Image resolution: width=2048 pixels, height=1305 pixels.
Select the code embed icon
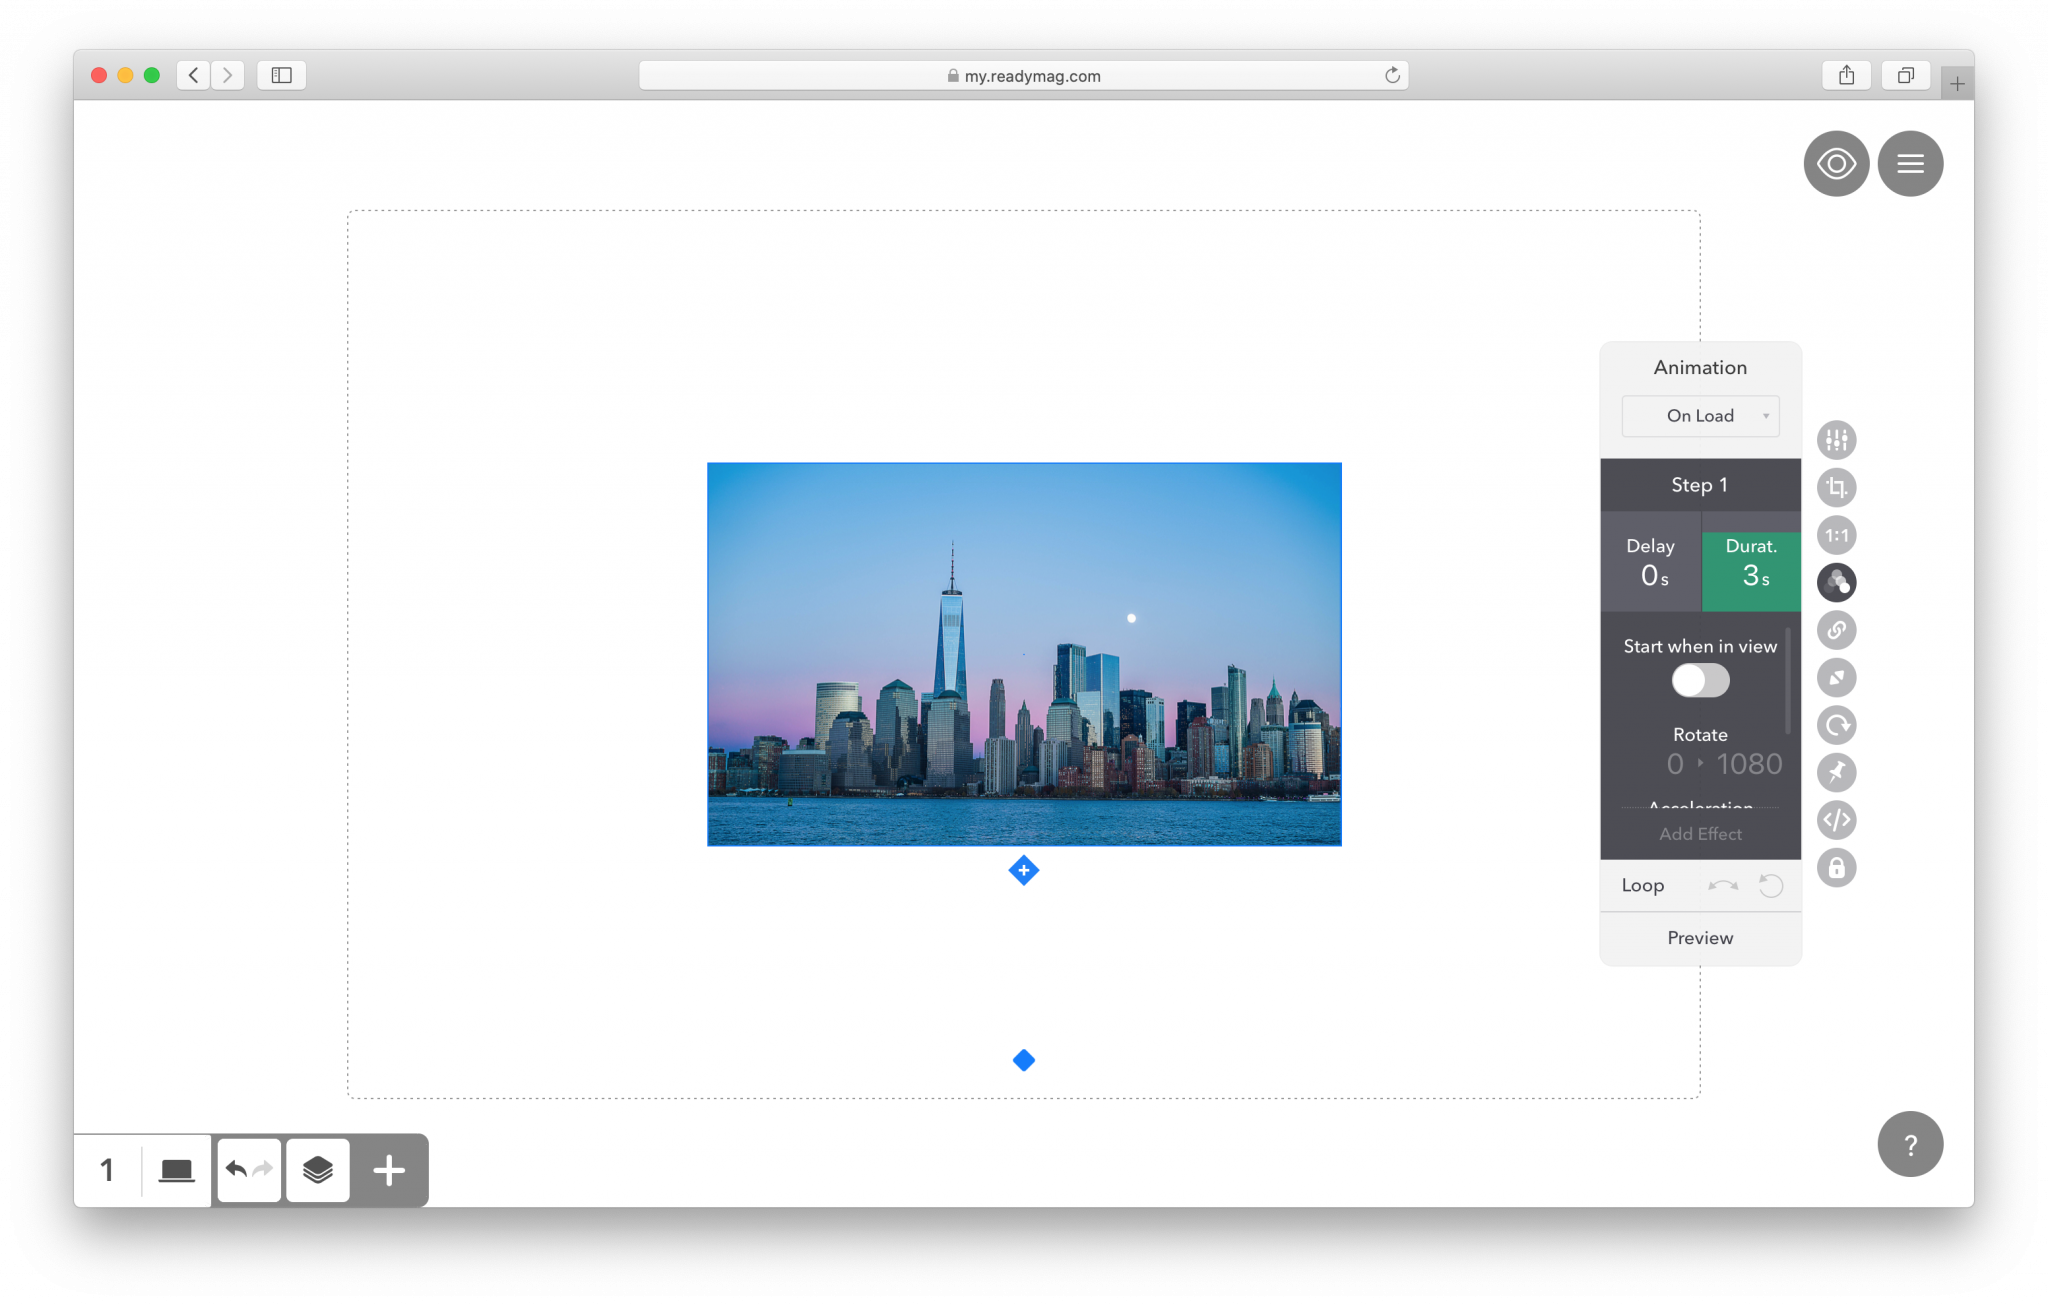click(1835, 820)
